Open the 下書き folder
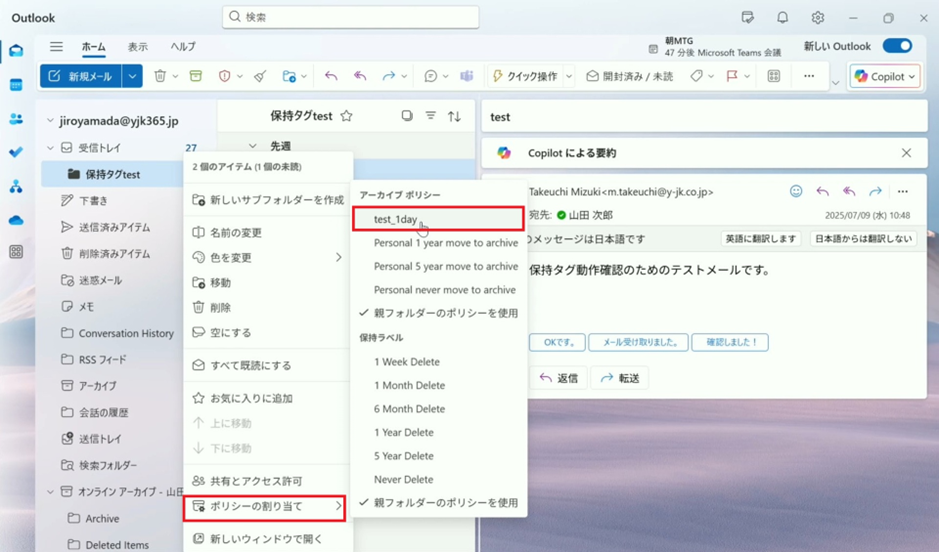The height and width of the screenshot is (552, 939). coord(93,201)
